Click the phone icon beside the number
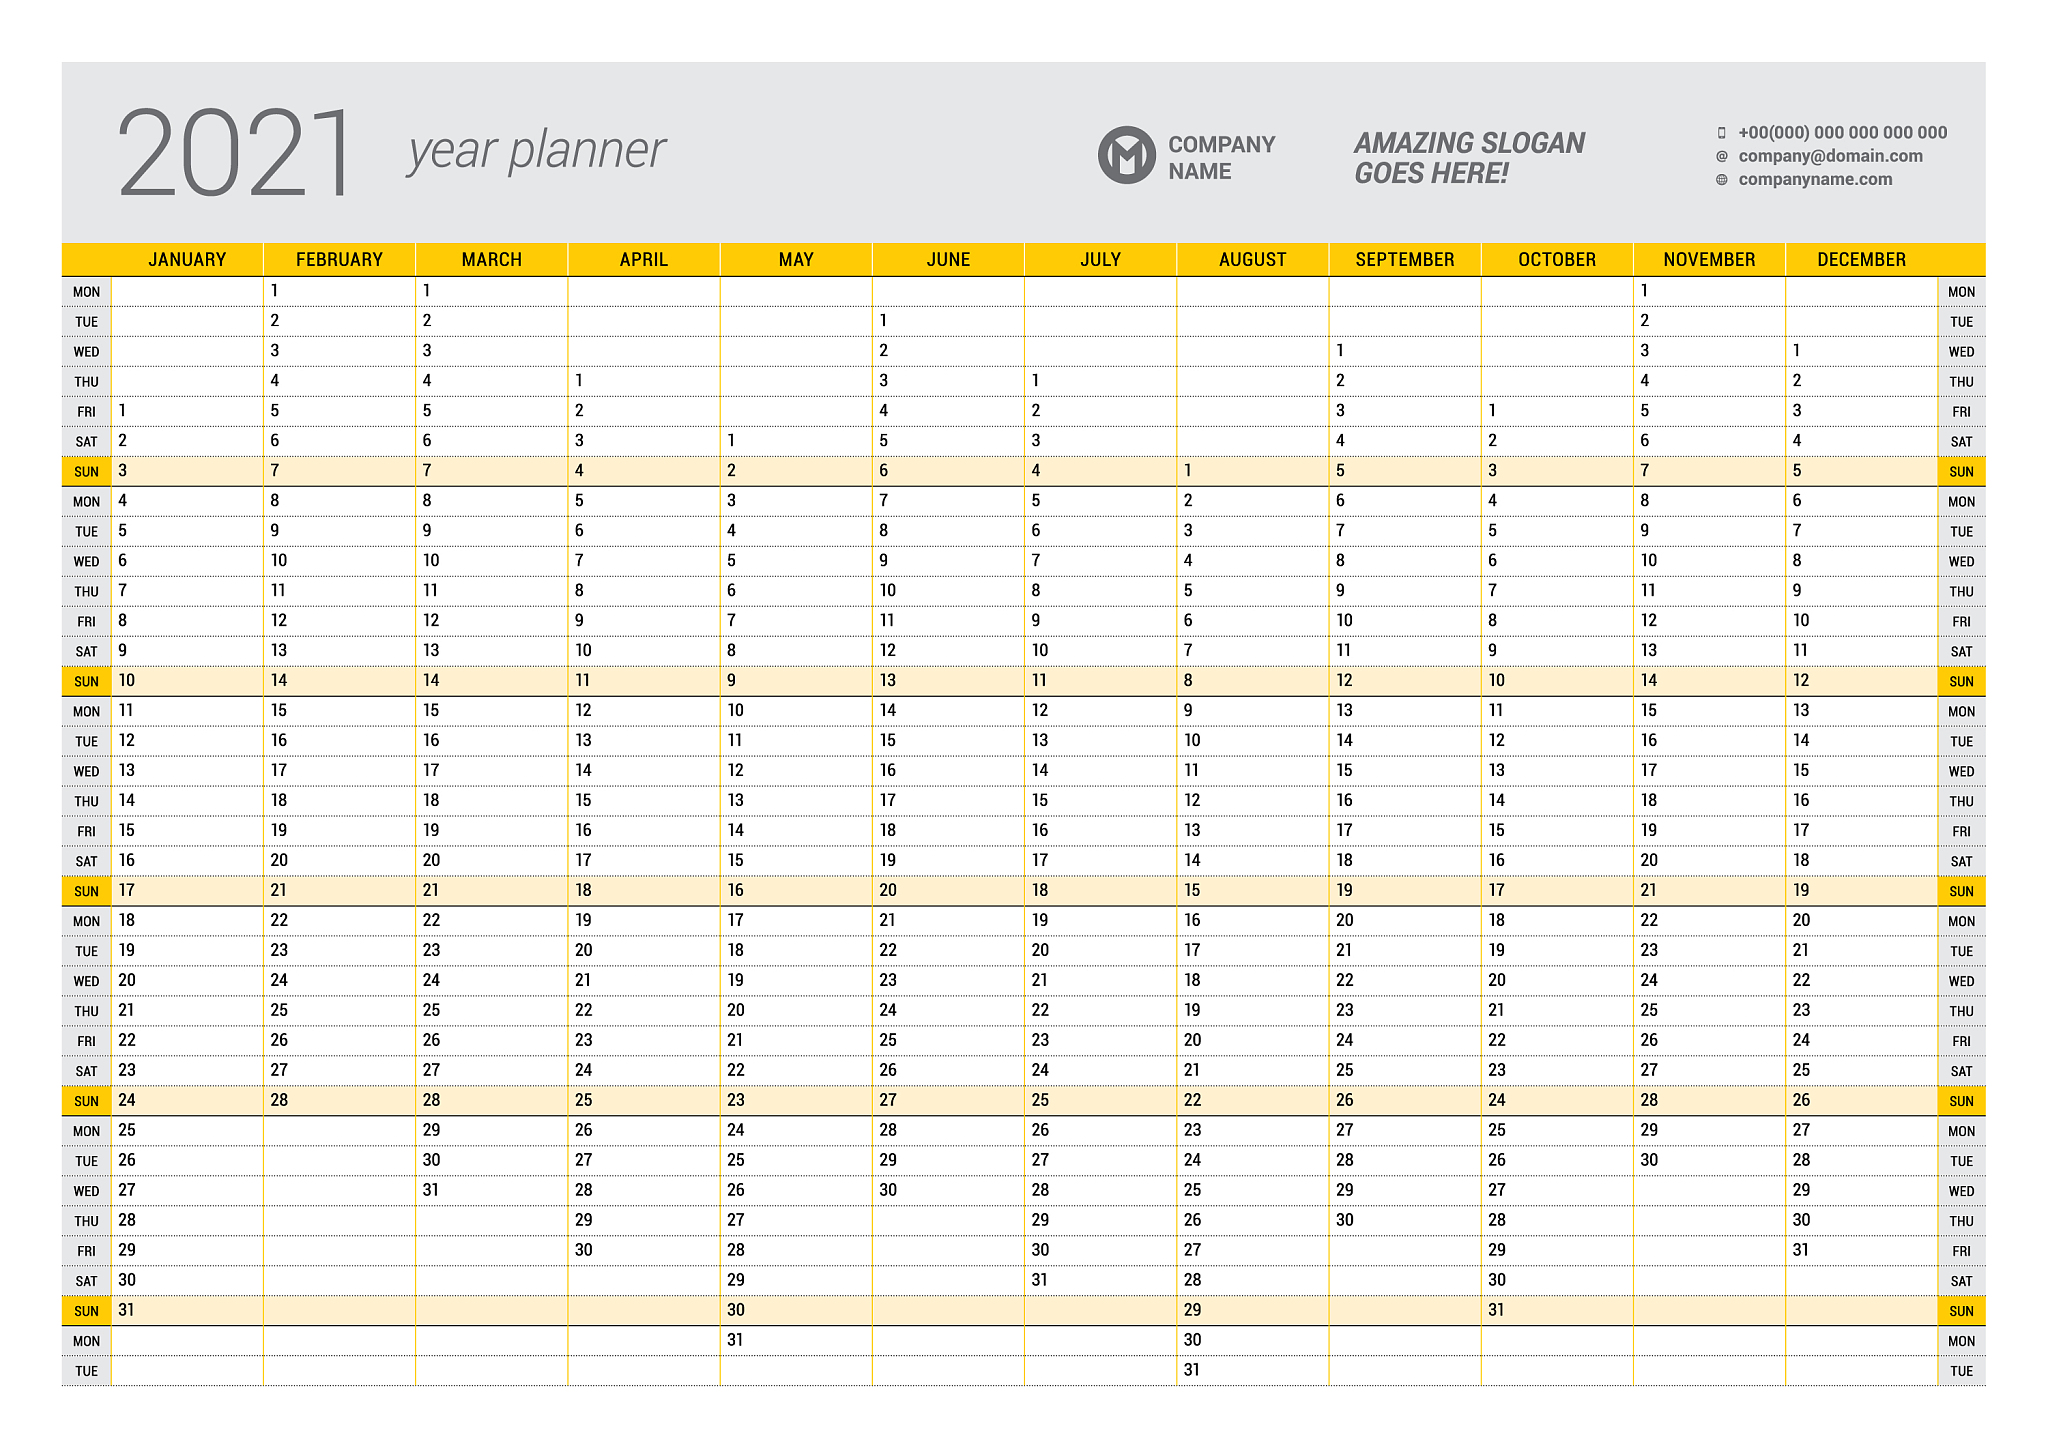 pos(1722,133)
